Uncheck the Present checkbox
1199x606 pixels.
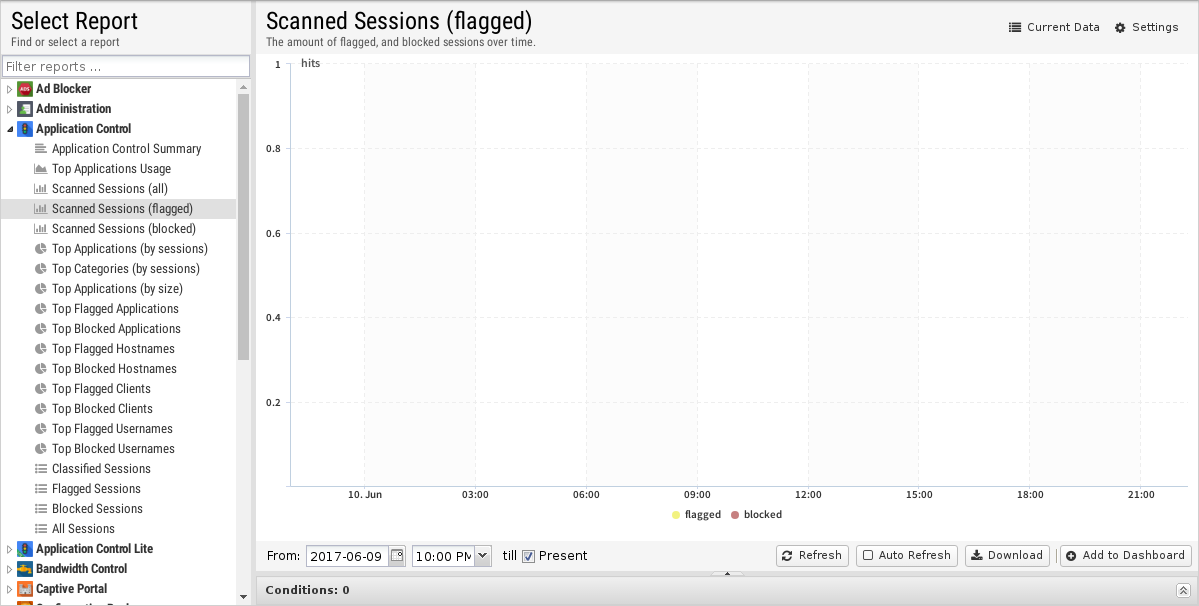528,556
